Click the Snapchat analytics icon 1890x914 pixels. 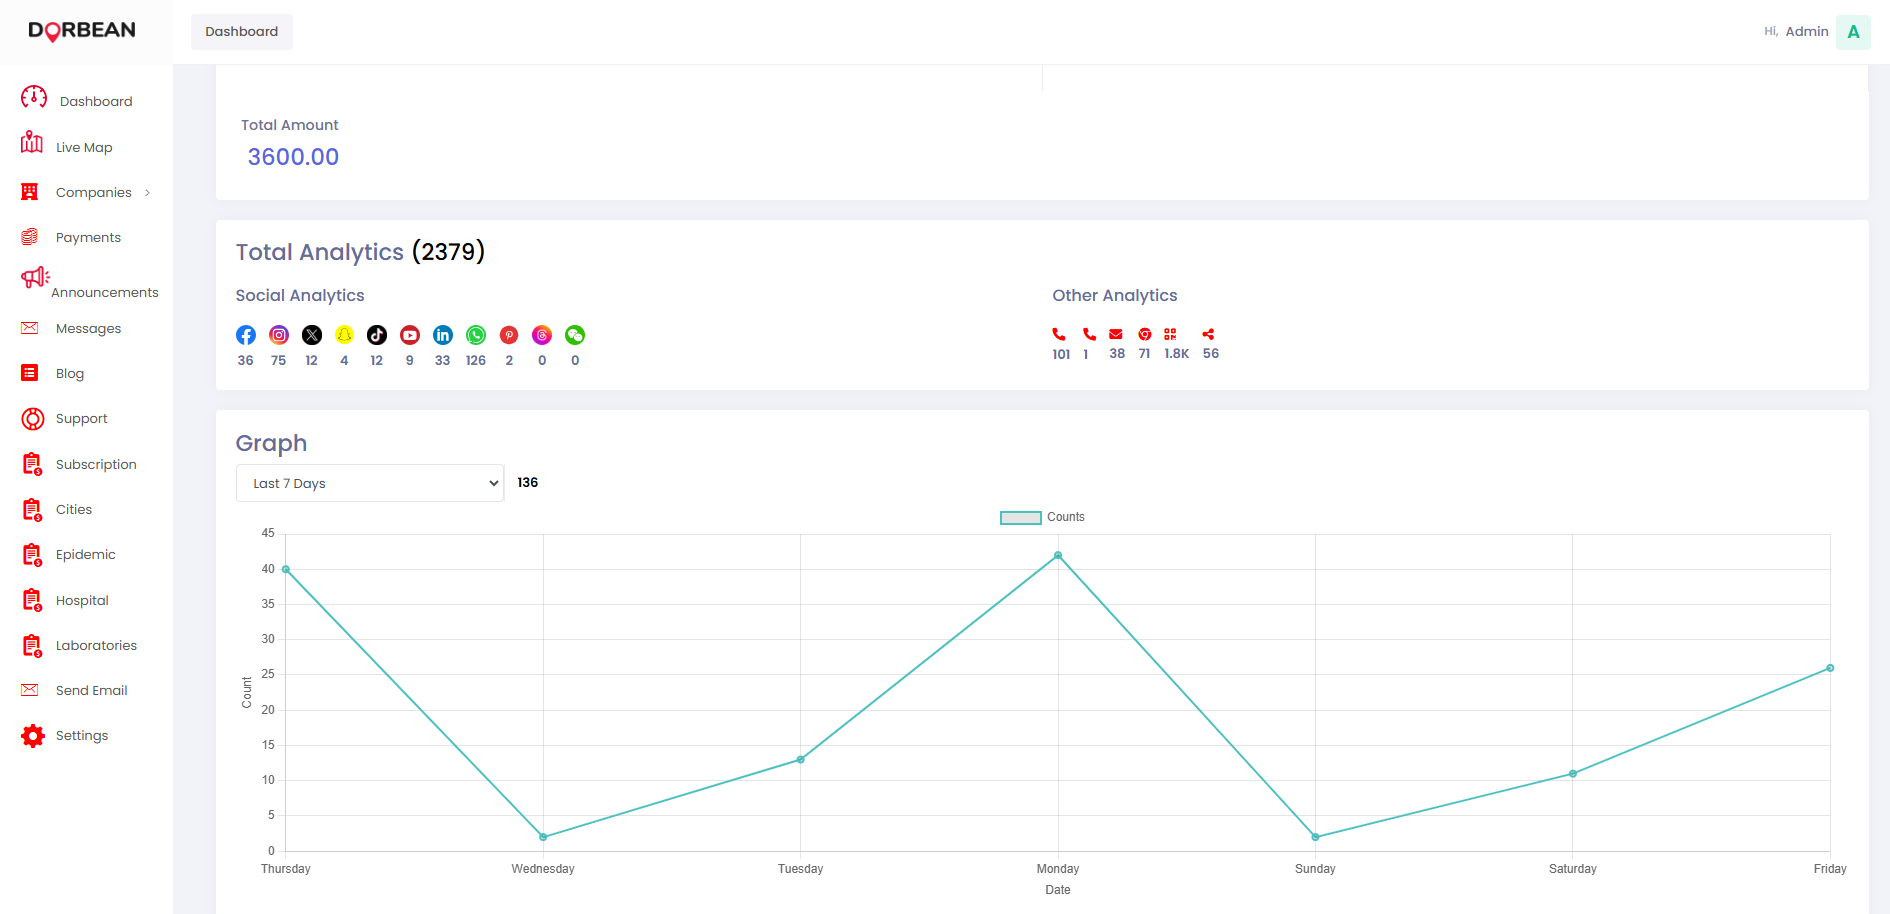point(344,335)
